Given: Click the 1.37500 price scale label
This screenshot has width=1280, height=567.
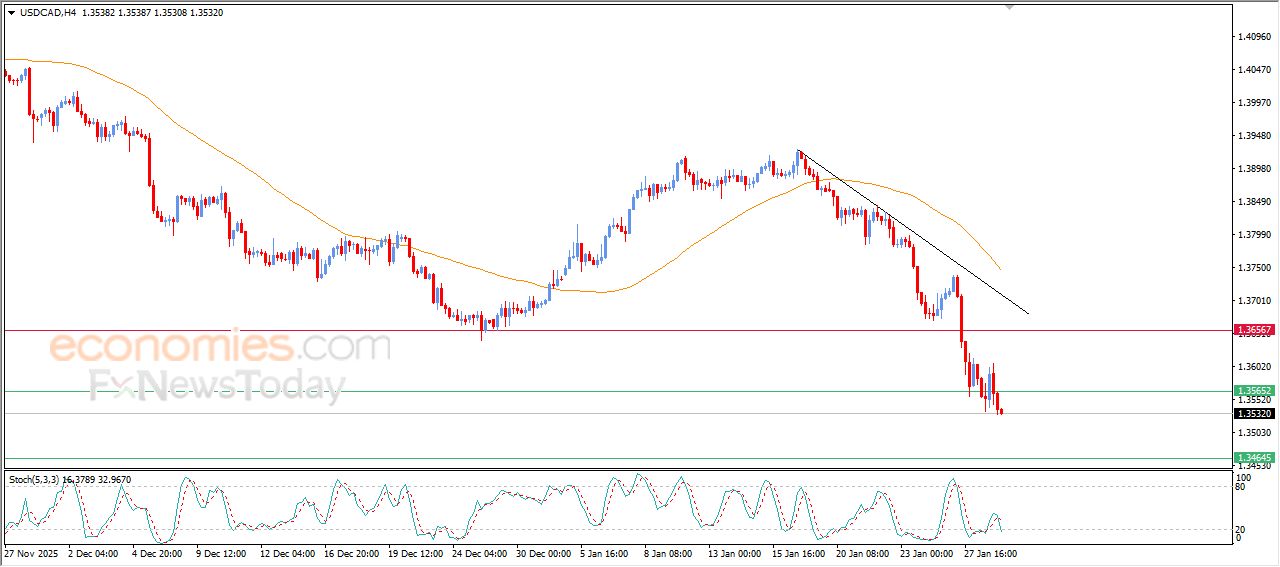Looking at the screenshot, I should coord(1254,268).
